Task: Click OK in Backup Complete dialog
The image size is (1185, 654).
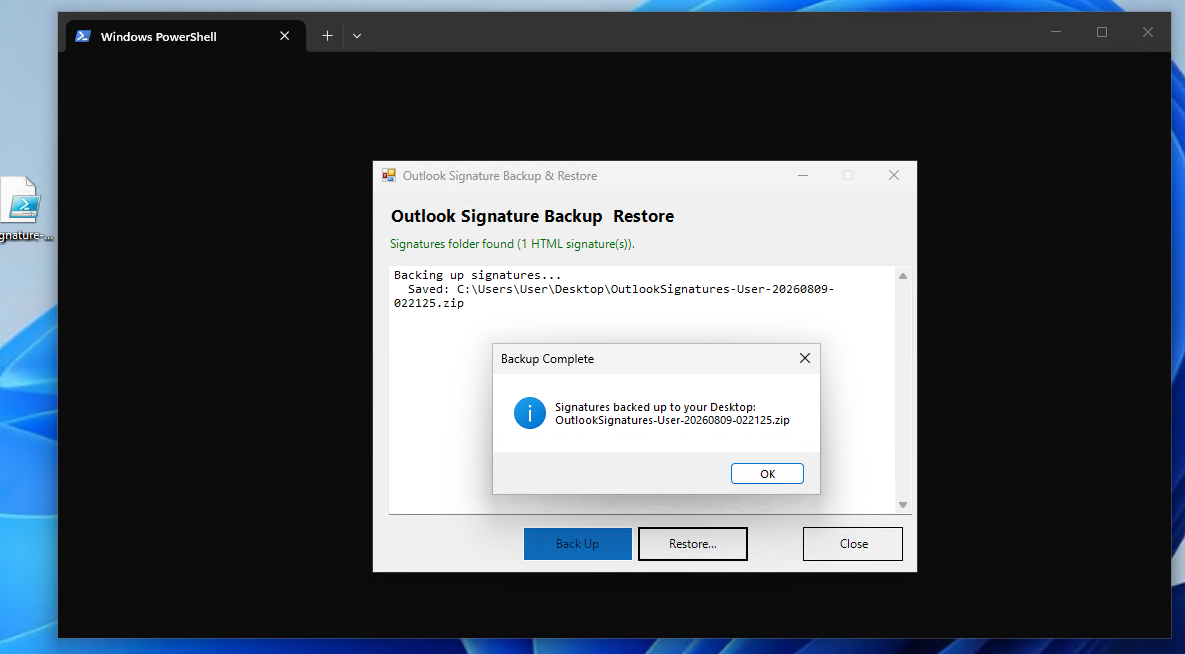Action: point(767,474)
